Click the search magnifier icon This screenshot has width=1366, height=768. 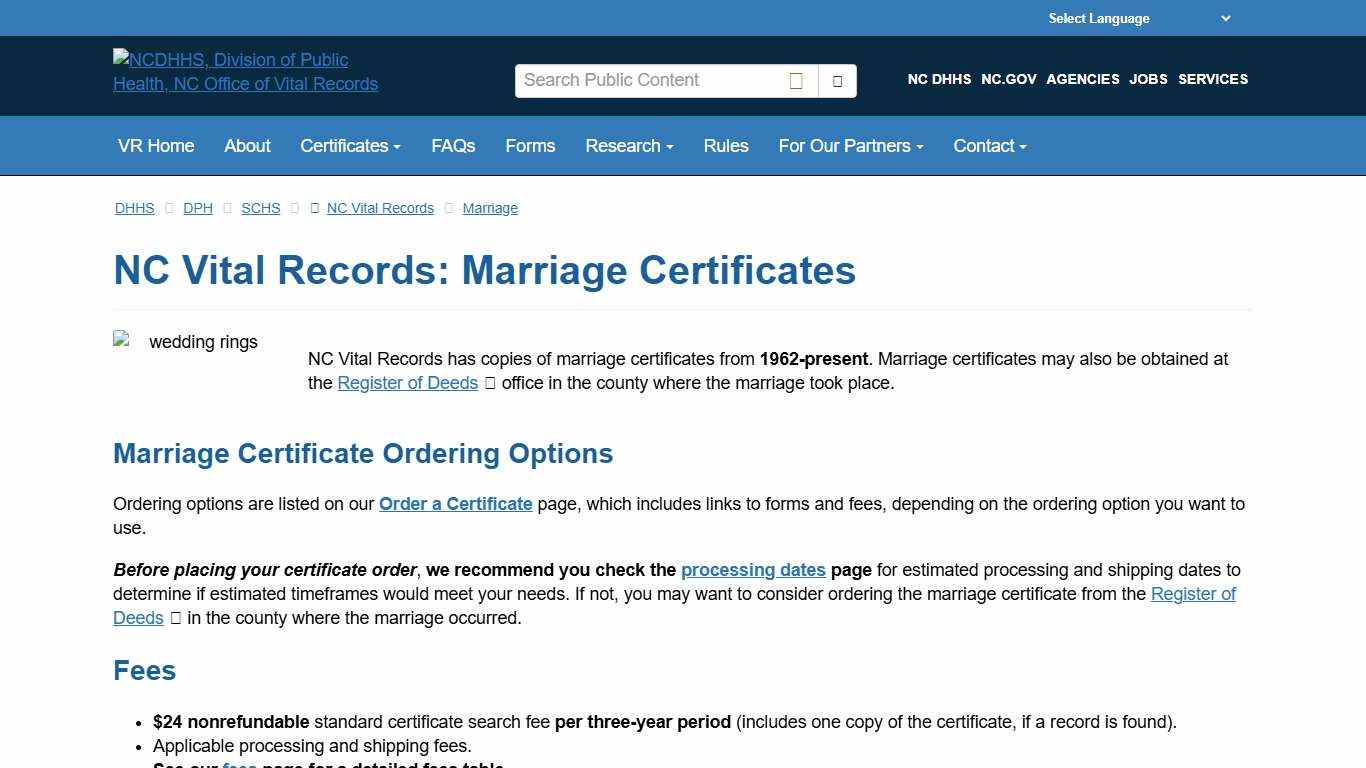[x=795, y=80]
